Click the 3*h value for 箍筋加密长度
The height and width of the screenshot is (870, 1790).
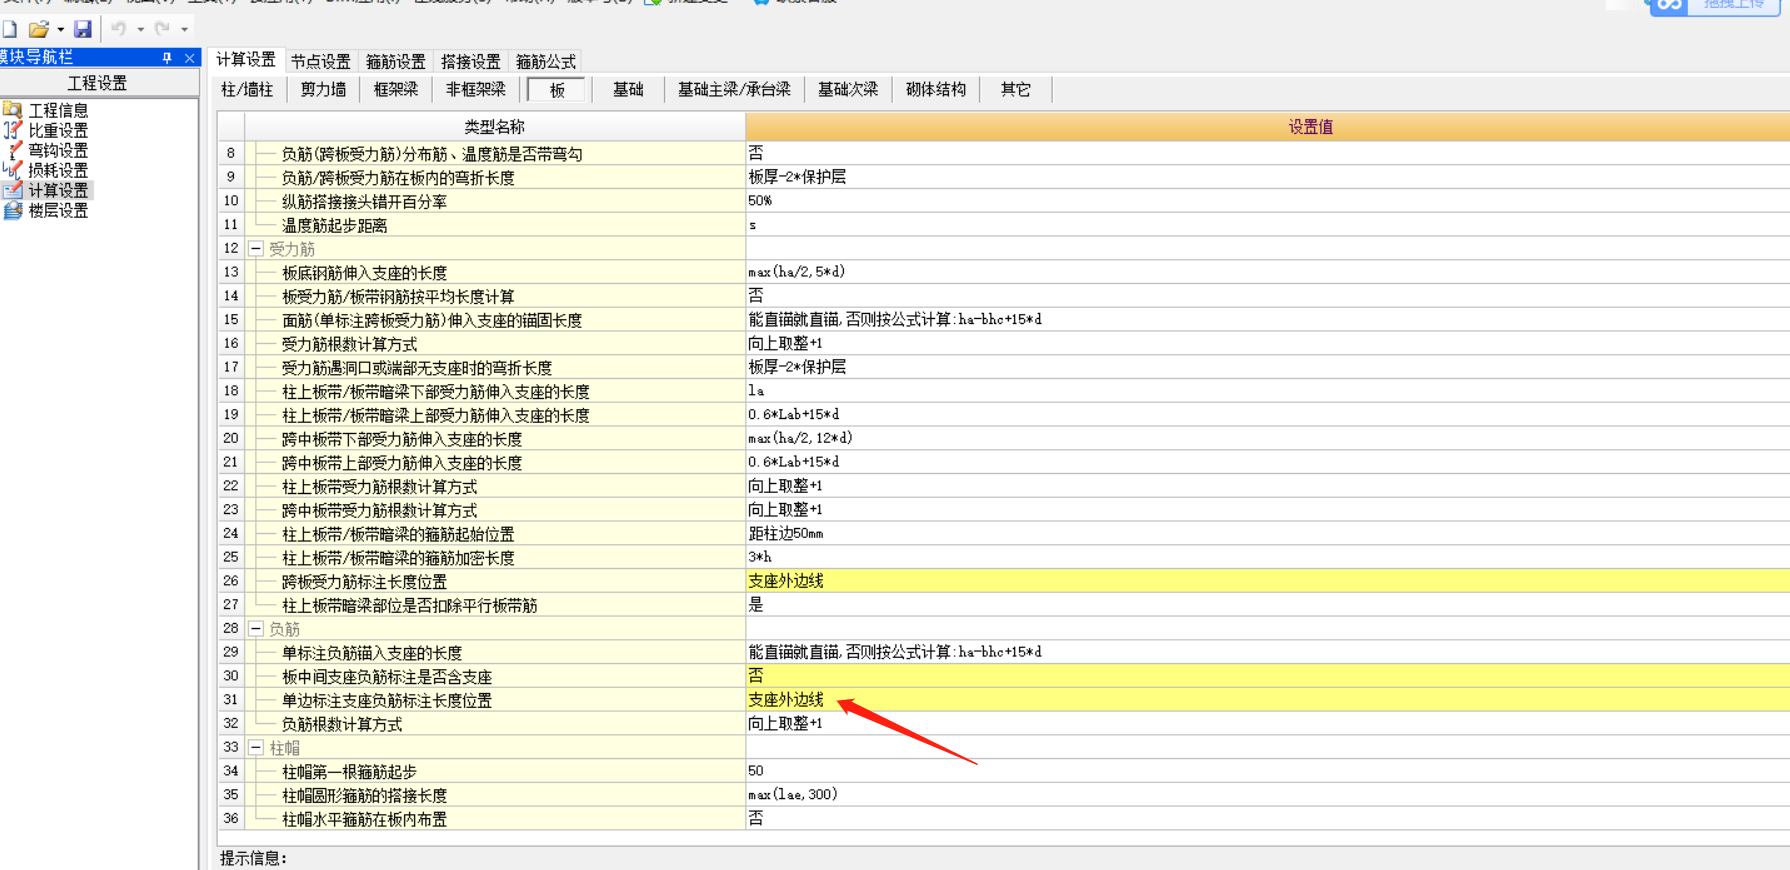click(x=1268, y=557)
